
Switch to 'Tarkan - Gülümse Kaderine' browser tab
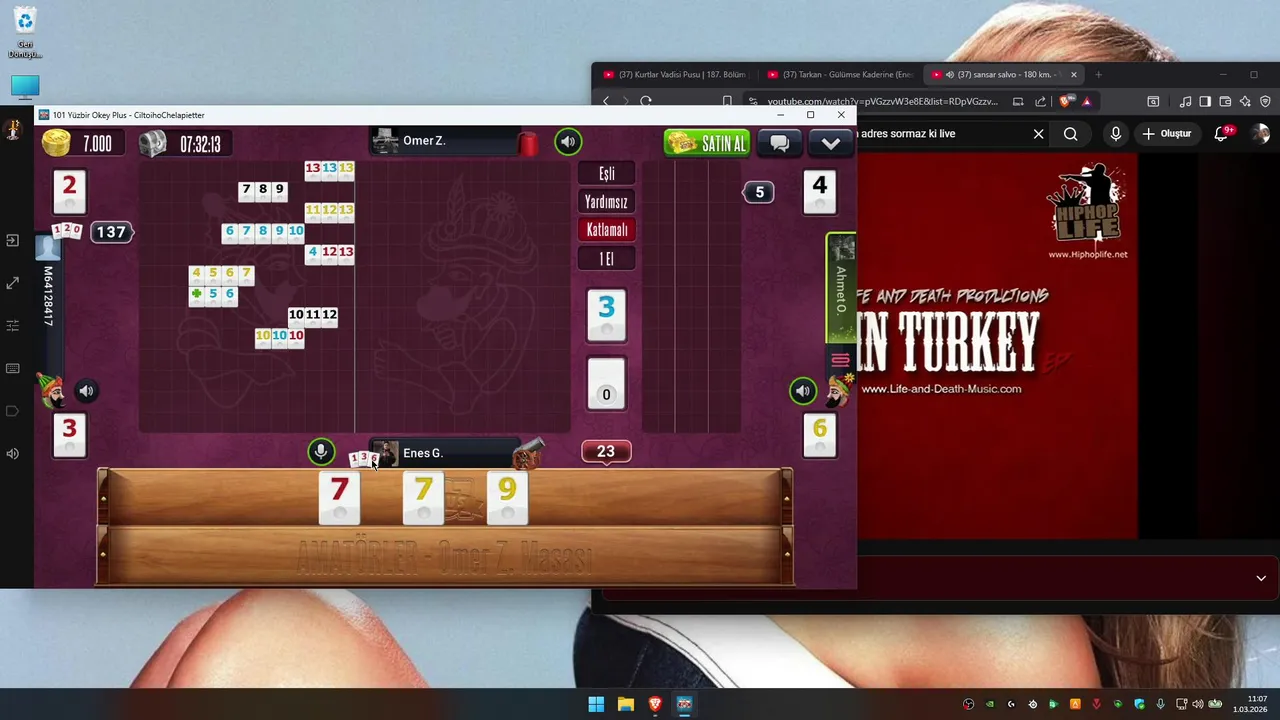click(x=840, y=75)
